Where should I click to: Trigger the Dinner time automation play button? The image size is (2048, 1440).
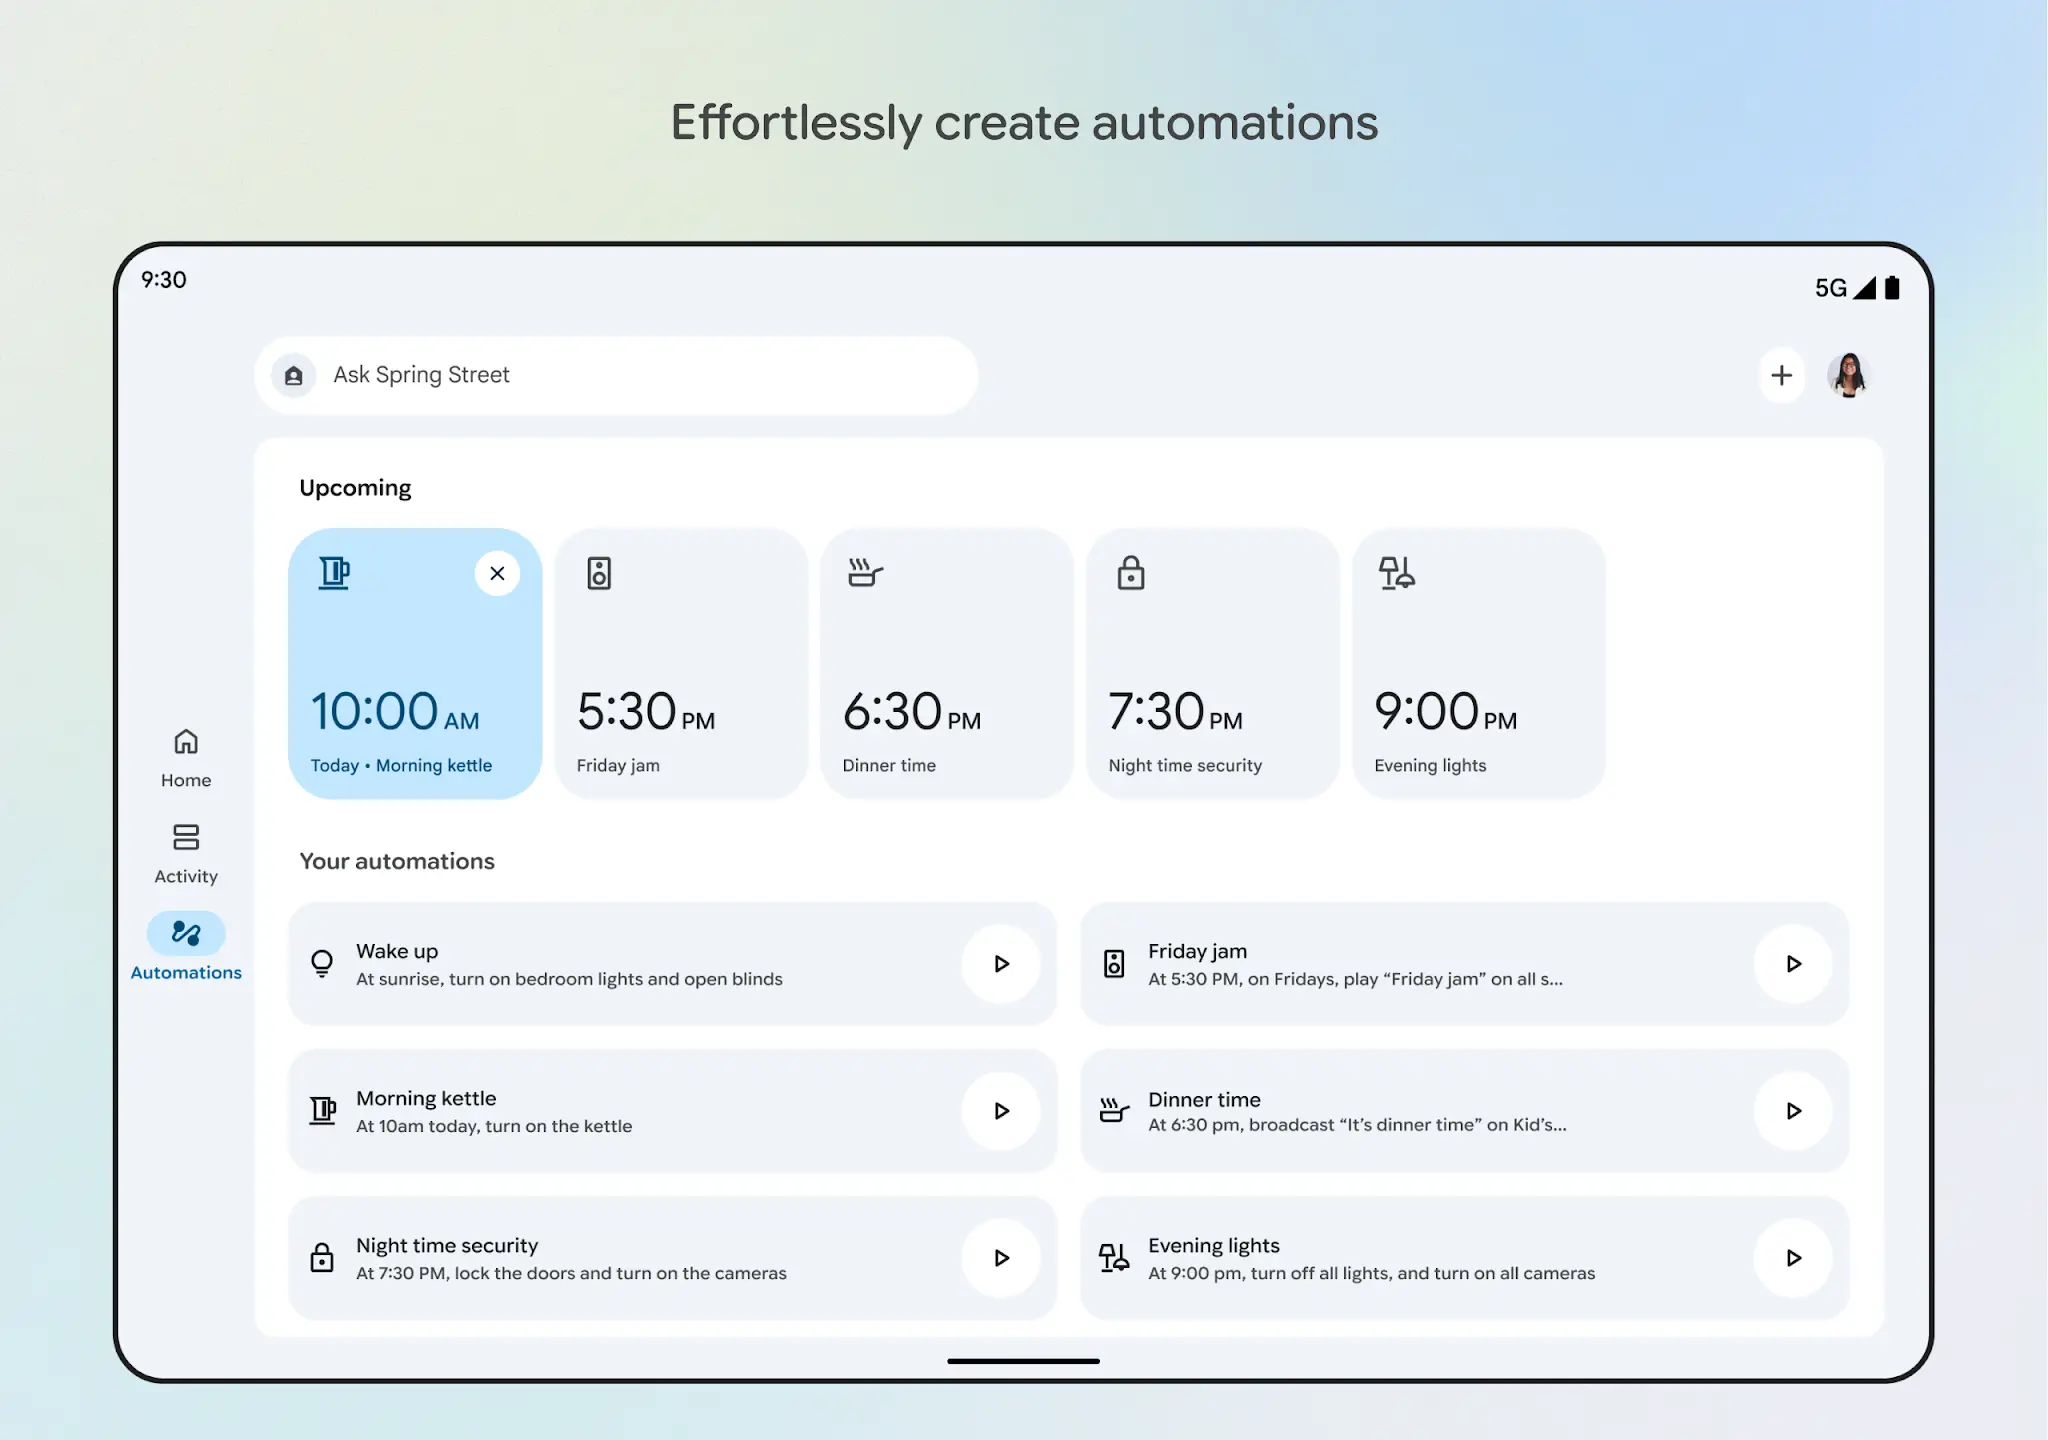pyautogui.click(x=1793, y=1111)
